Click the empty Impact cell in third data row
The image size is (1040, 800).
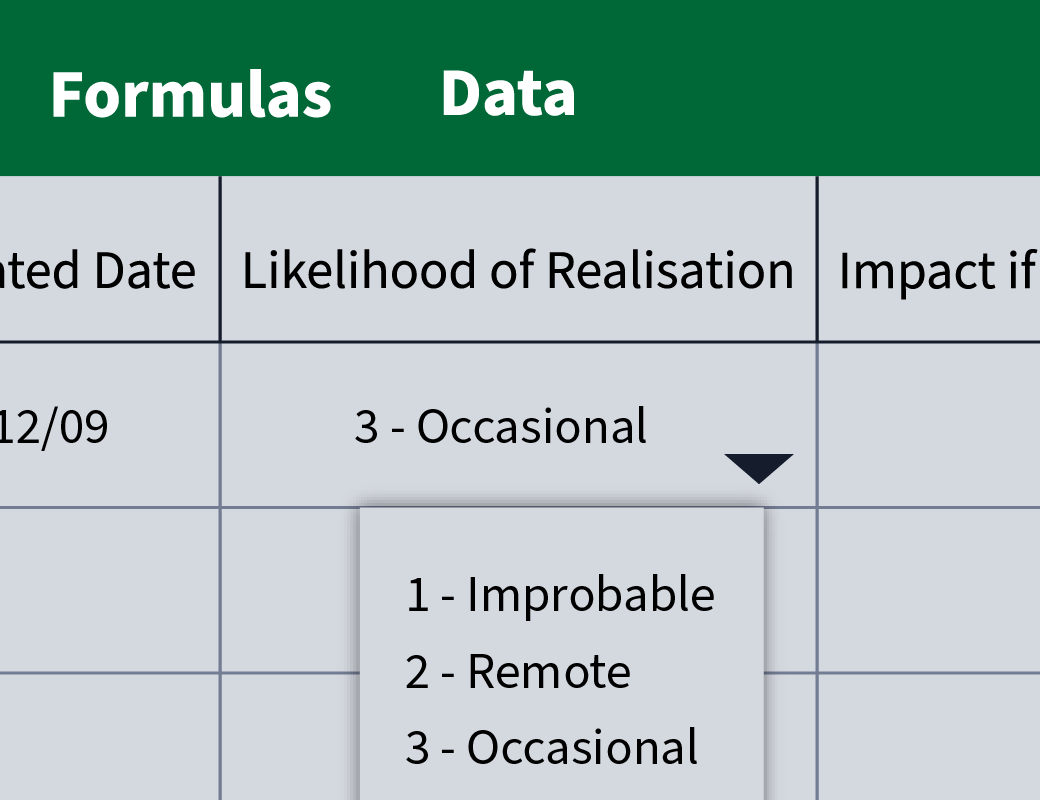click(x=930, y=738)
